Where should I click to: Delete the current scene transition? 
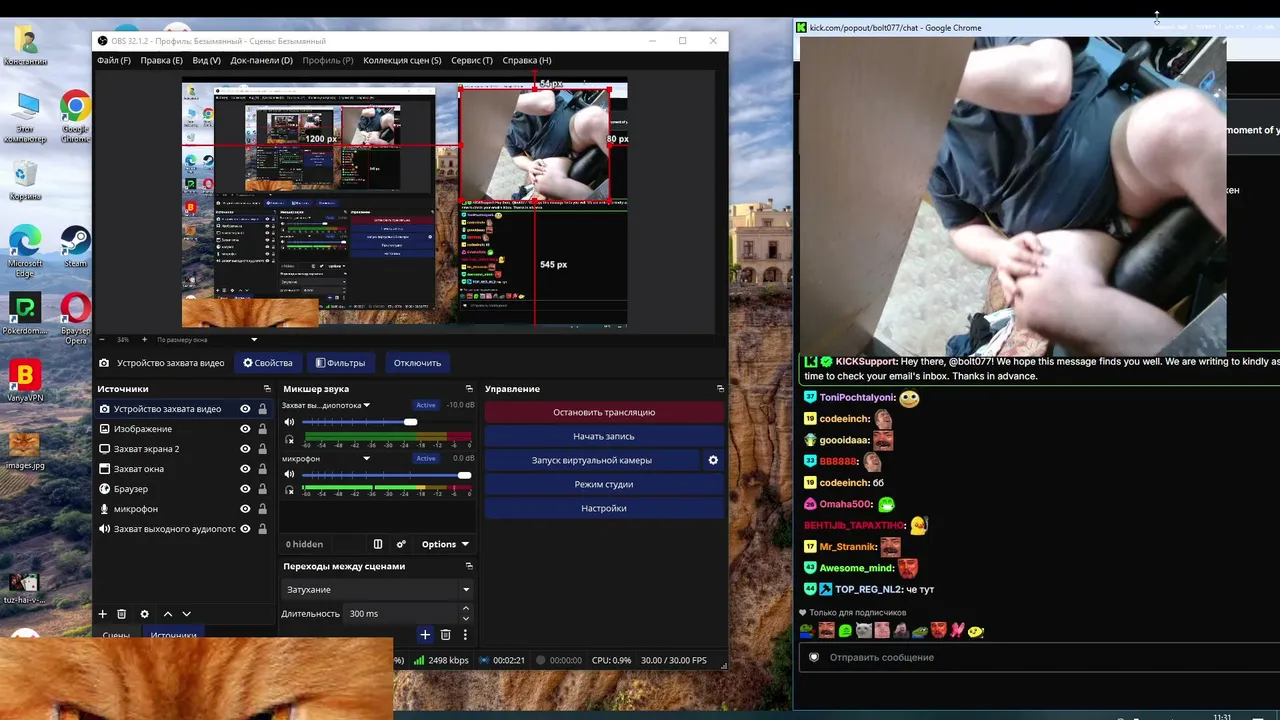(446, 634)
